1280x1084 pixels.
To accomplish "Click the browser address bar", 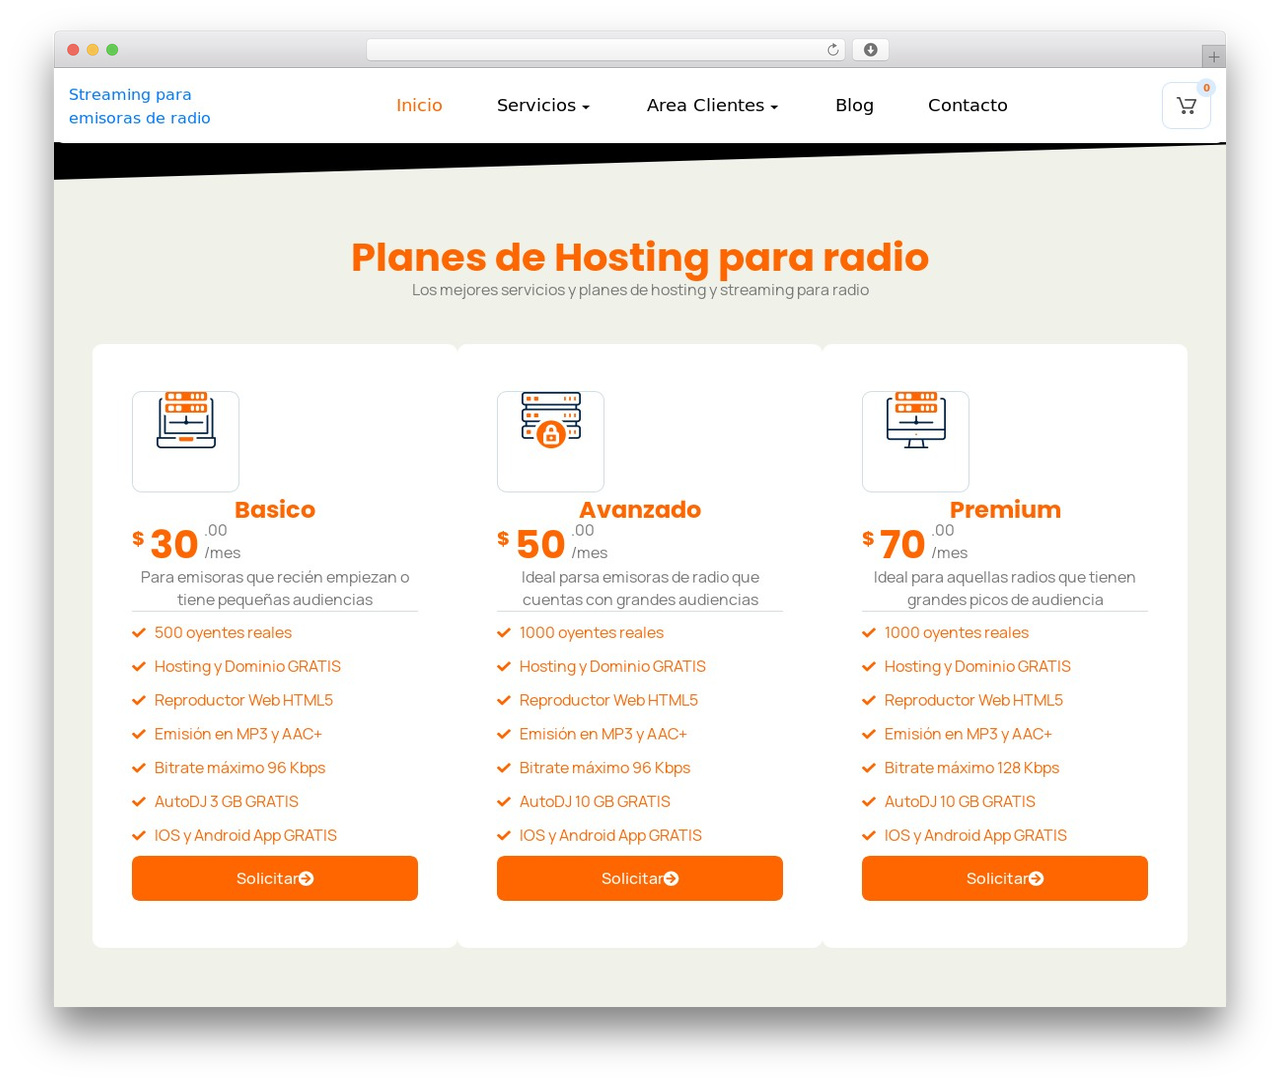I will (605, 50).
